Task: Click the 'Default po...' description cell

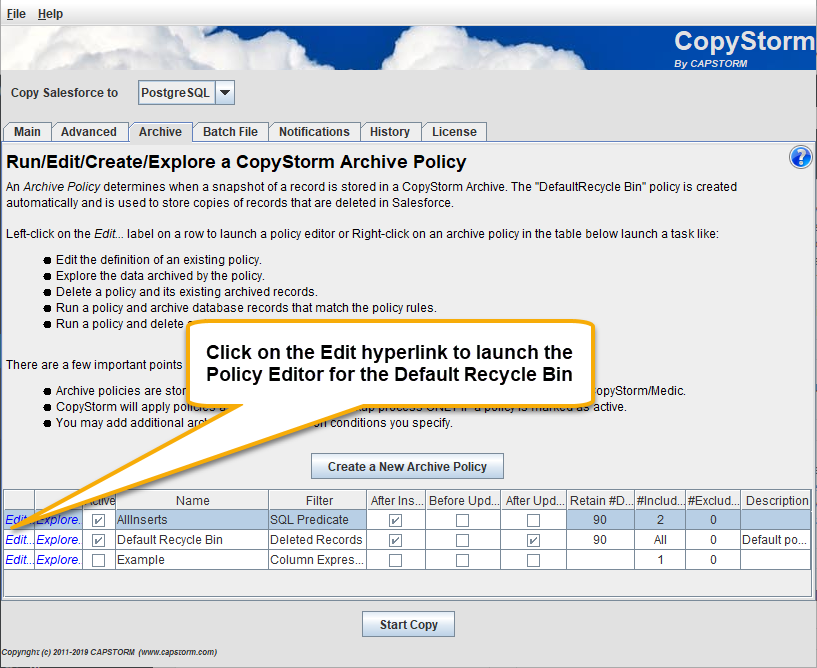Action: 775,540
